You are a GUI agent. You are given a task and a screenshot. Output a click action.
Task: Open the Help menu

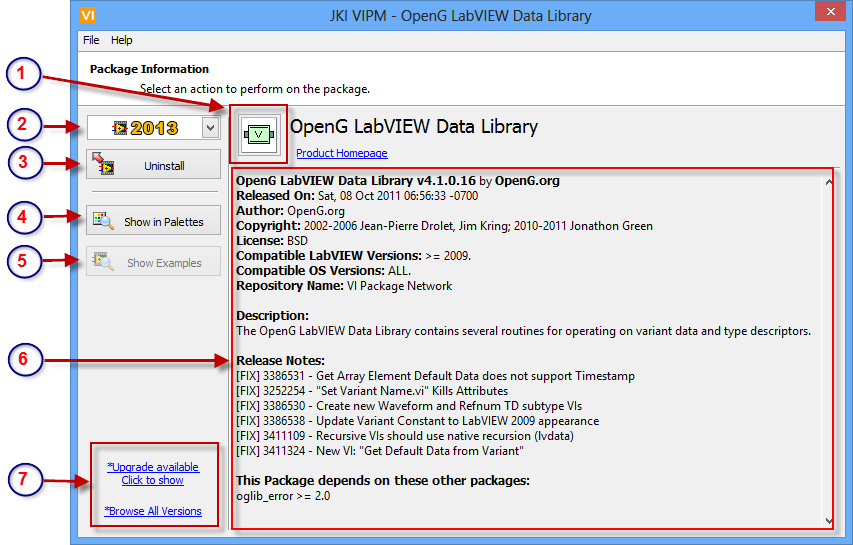[x=121, y=40]
